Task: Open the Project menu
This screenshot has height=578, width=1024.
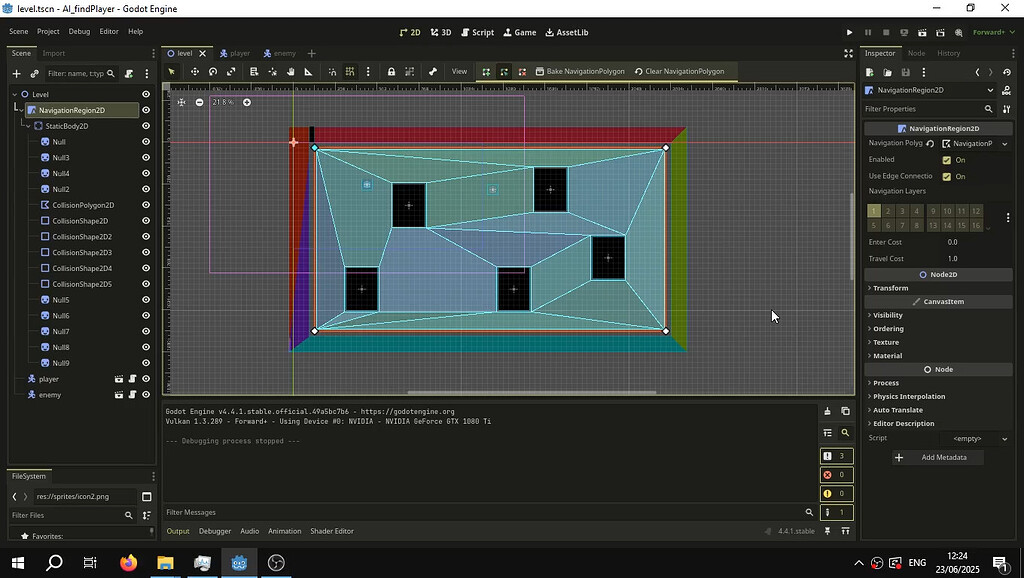Action: coord(48,31)
